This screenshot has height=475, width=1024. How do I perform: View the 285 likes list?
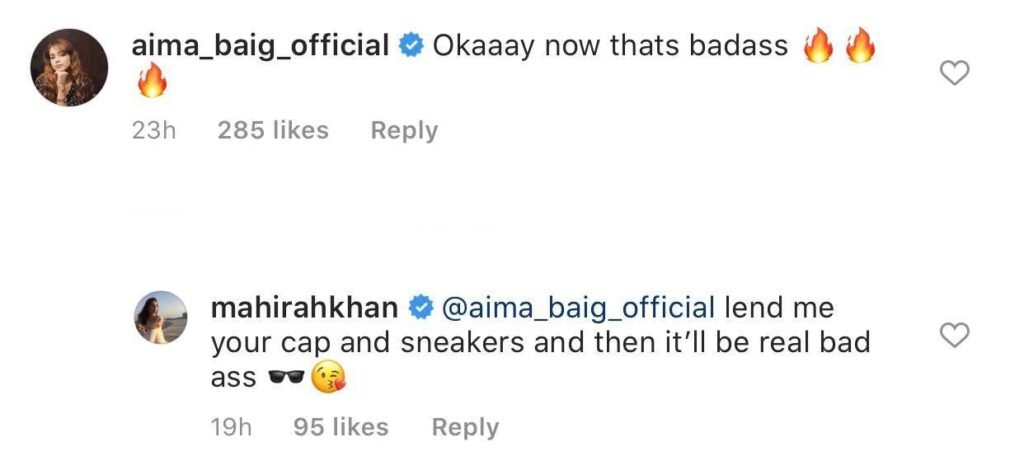click(x=273, y=130)
